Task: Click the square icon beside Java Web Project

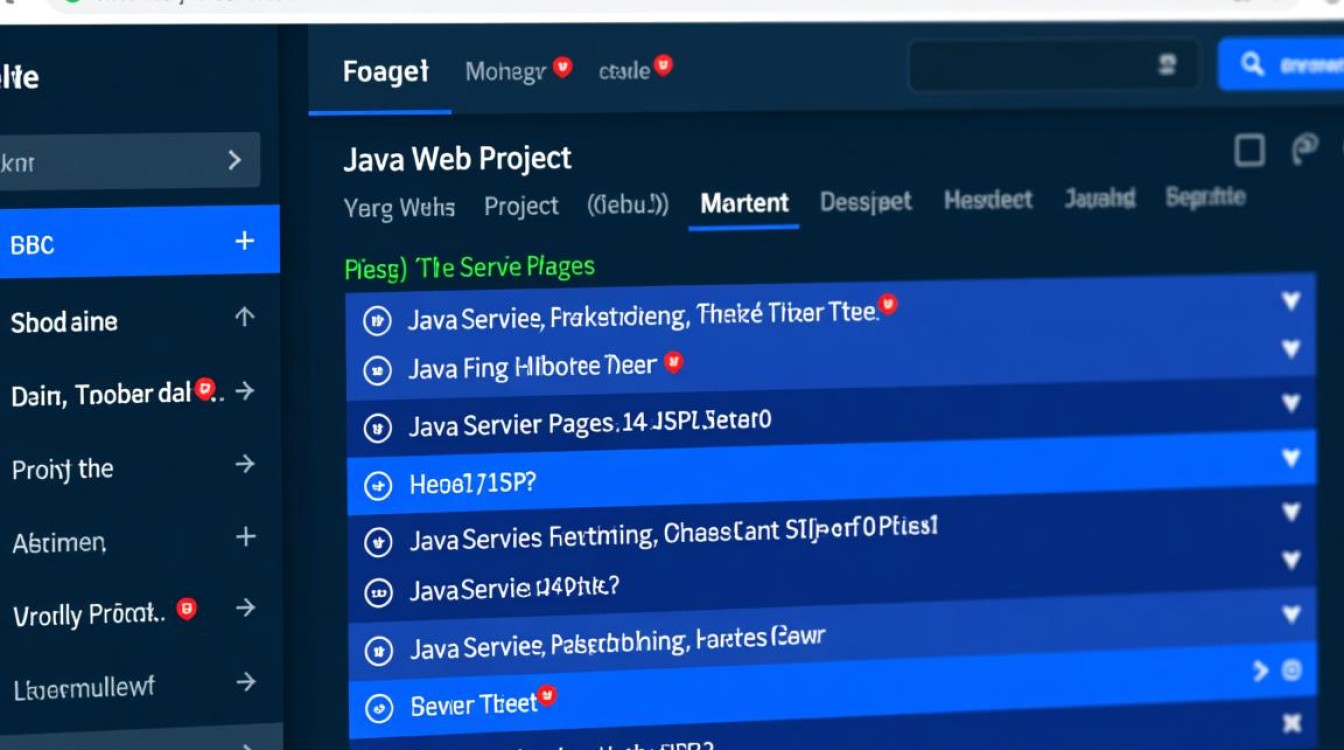Action: (1249, 151)
